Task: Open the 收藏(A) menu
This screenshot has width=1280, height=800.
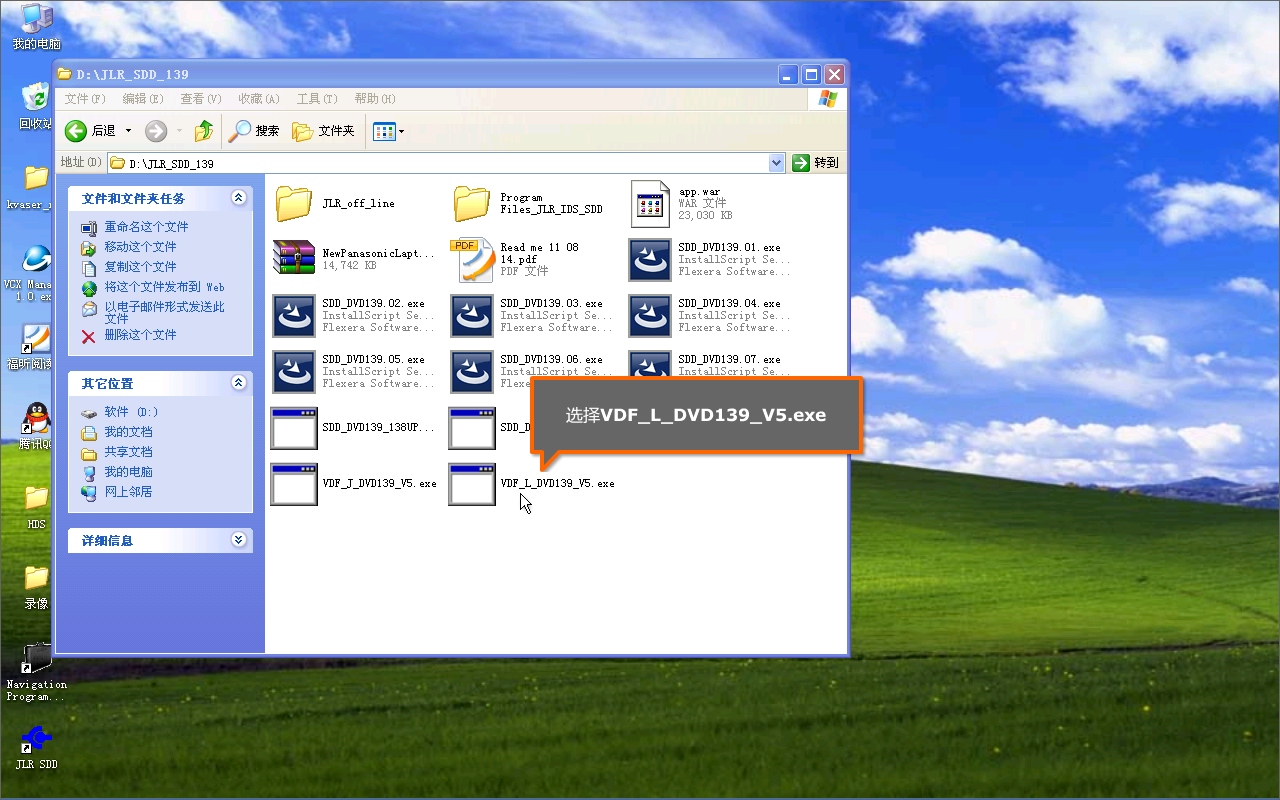Action: point(259,99)
